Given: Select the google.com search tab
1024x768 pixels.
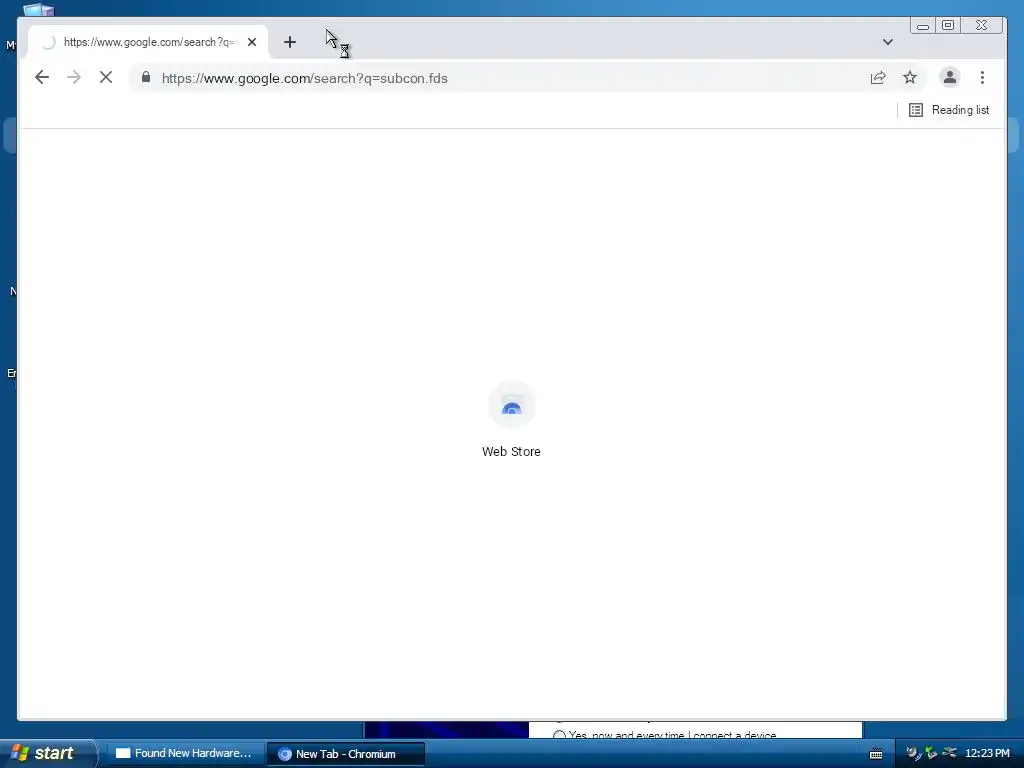Looking at the screenshot, I should coord(148,42).
